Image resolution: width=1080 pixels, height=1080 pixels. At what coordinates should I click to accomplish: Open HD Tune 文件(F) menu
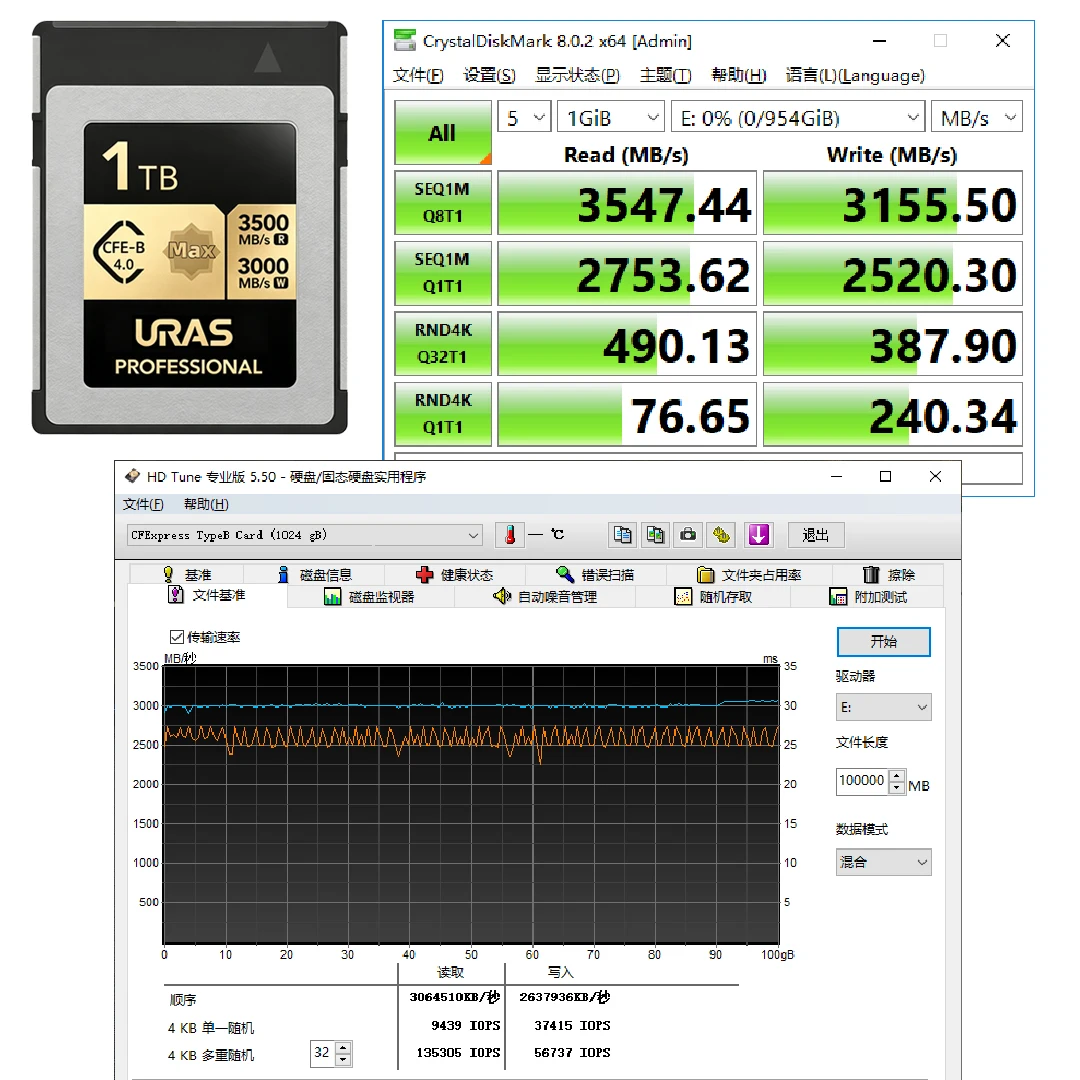click(143, 504)
